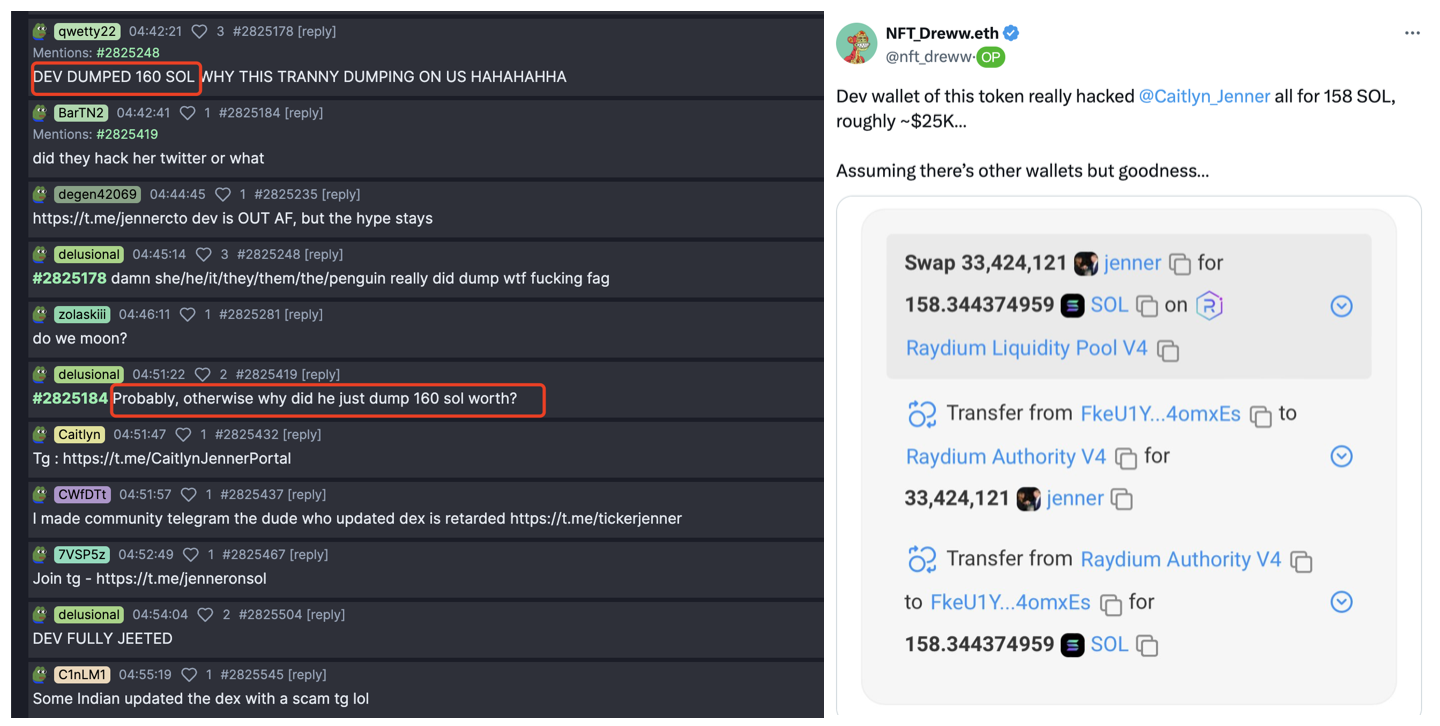
Task: Copy Raydium Liquidity Pool V4 address
Action: [x=1167, y=350]
